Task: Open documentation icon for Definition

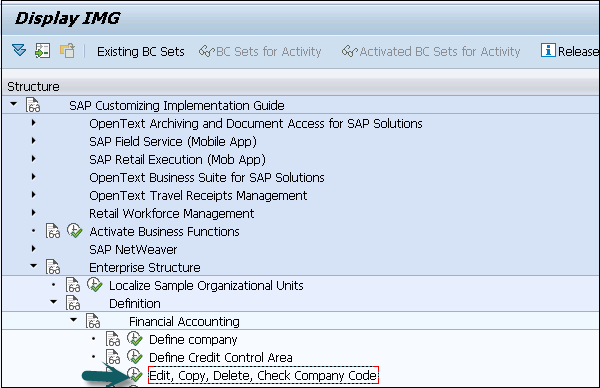Action: click(x=73, y=303)
